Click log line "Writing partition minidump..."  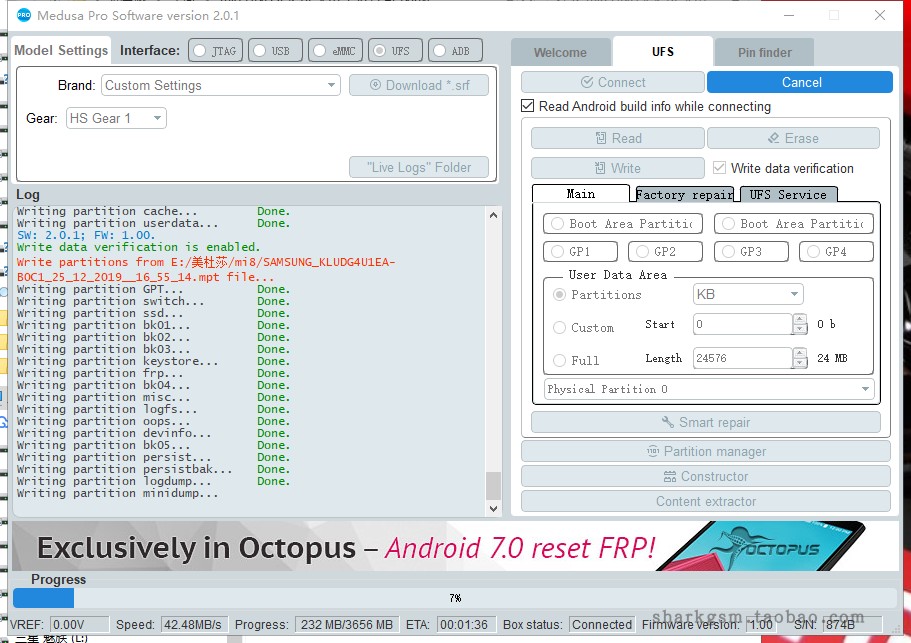tap(118, 493)
